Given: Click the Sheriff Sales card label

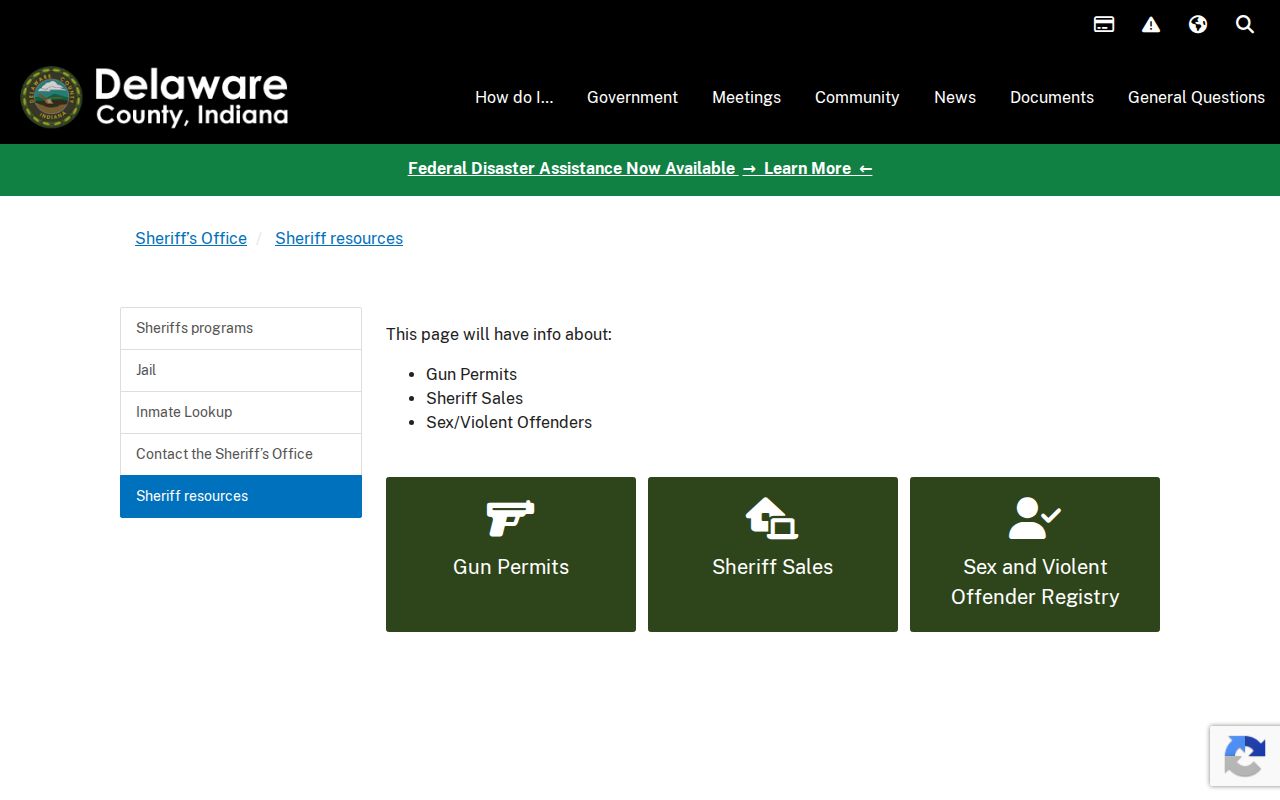Looking at the screenshot, I should 772,566.
